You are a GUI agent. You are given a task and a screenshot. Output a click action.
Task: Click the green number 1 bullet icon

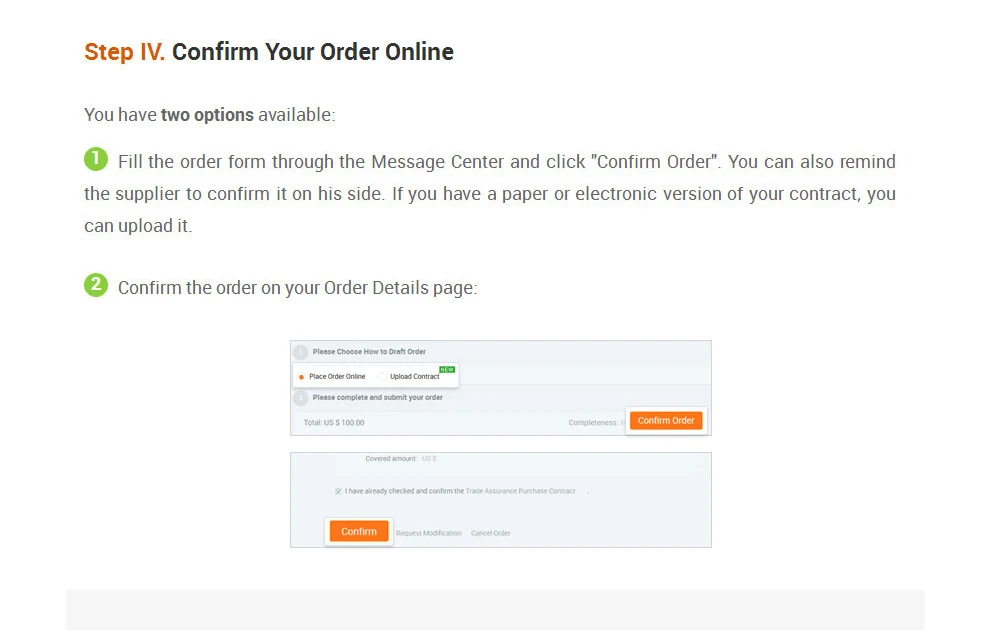(96, 159)
